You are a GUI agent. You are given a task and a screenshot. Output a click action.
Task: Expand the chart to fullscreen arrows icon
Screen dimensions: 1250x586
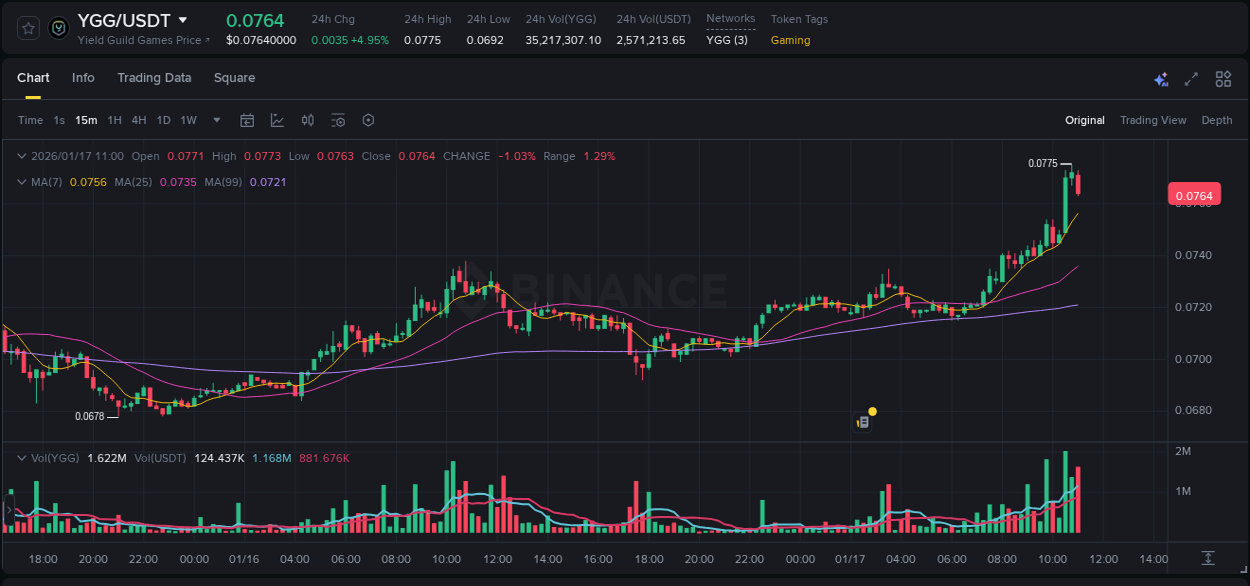1191,78
